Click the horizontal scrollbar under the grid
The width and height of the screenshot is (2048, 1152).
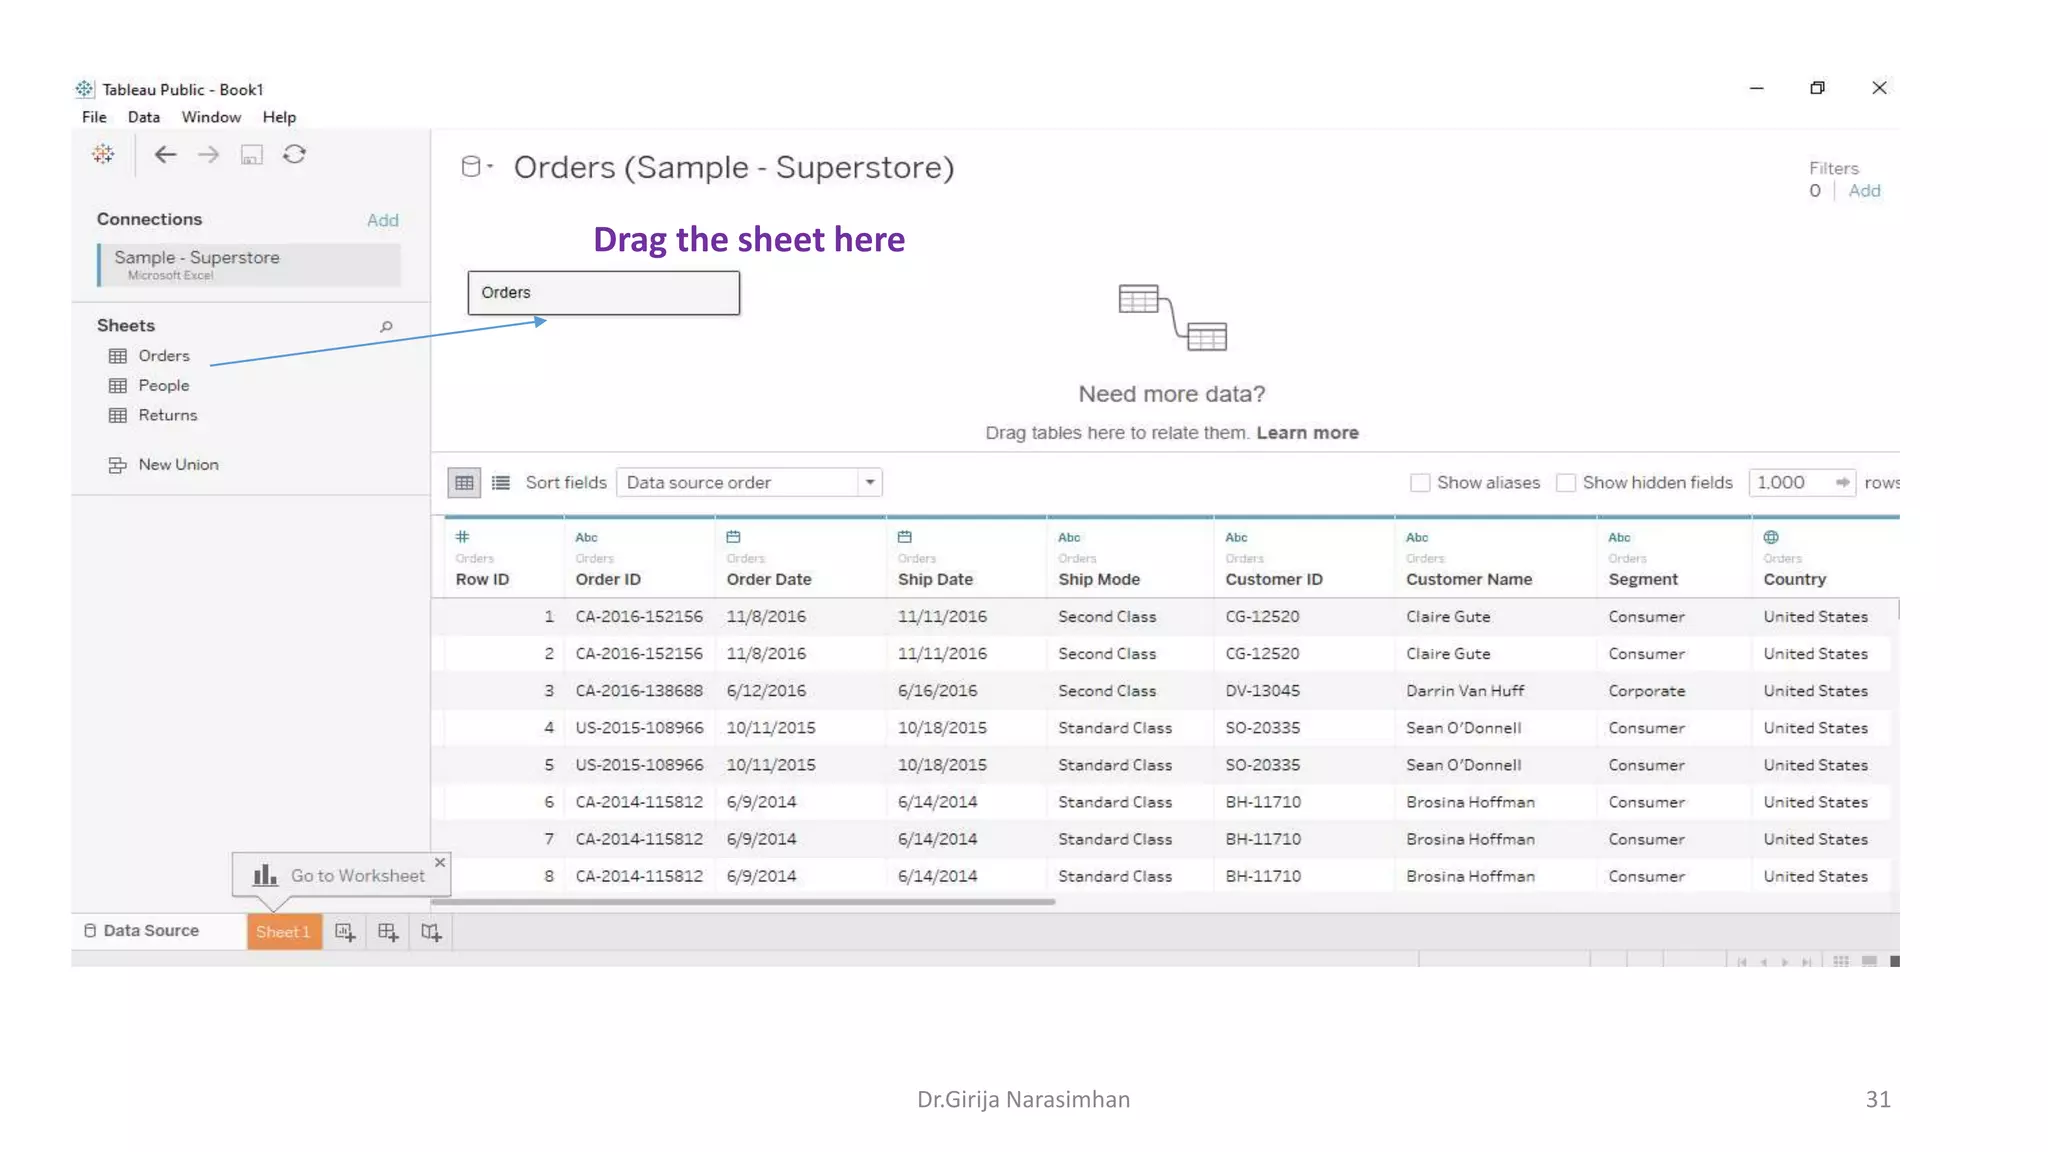point(742,902)
